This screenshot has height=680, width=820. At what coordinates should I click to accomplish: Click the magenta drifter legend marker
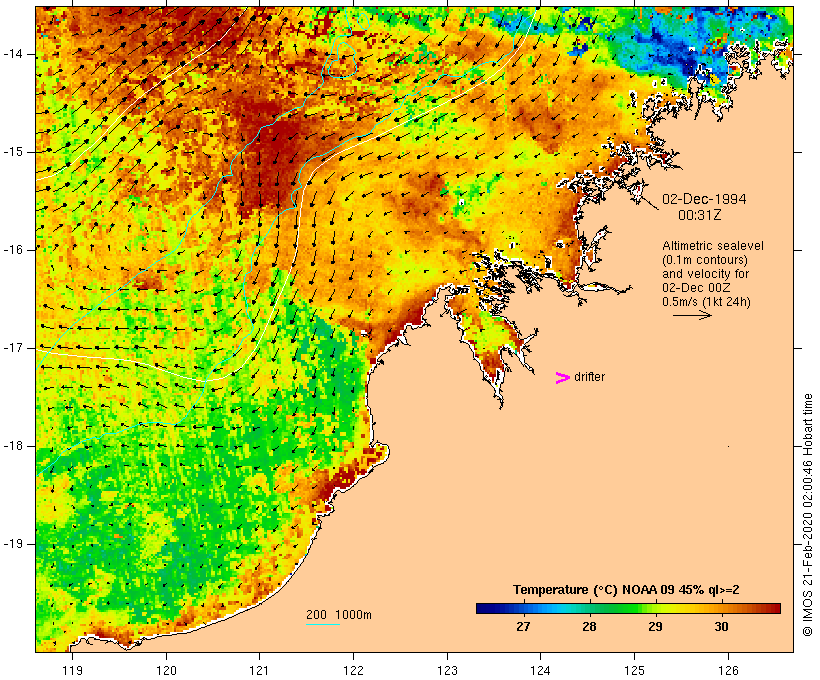(x=562, y=378)
